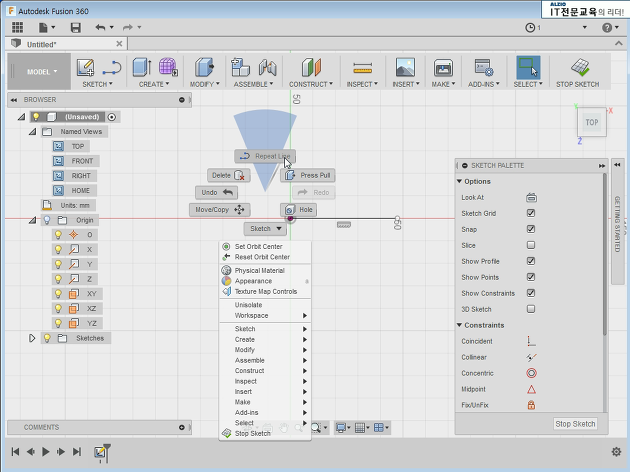Viewport: 630px width, 472px height.
Task: Apply the Collinear constraint icon
Action: 531,357
